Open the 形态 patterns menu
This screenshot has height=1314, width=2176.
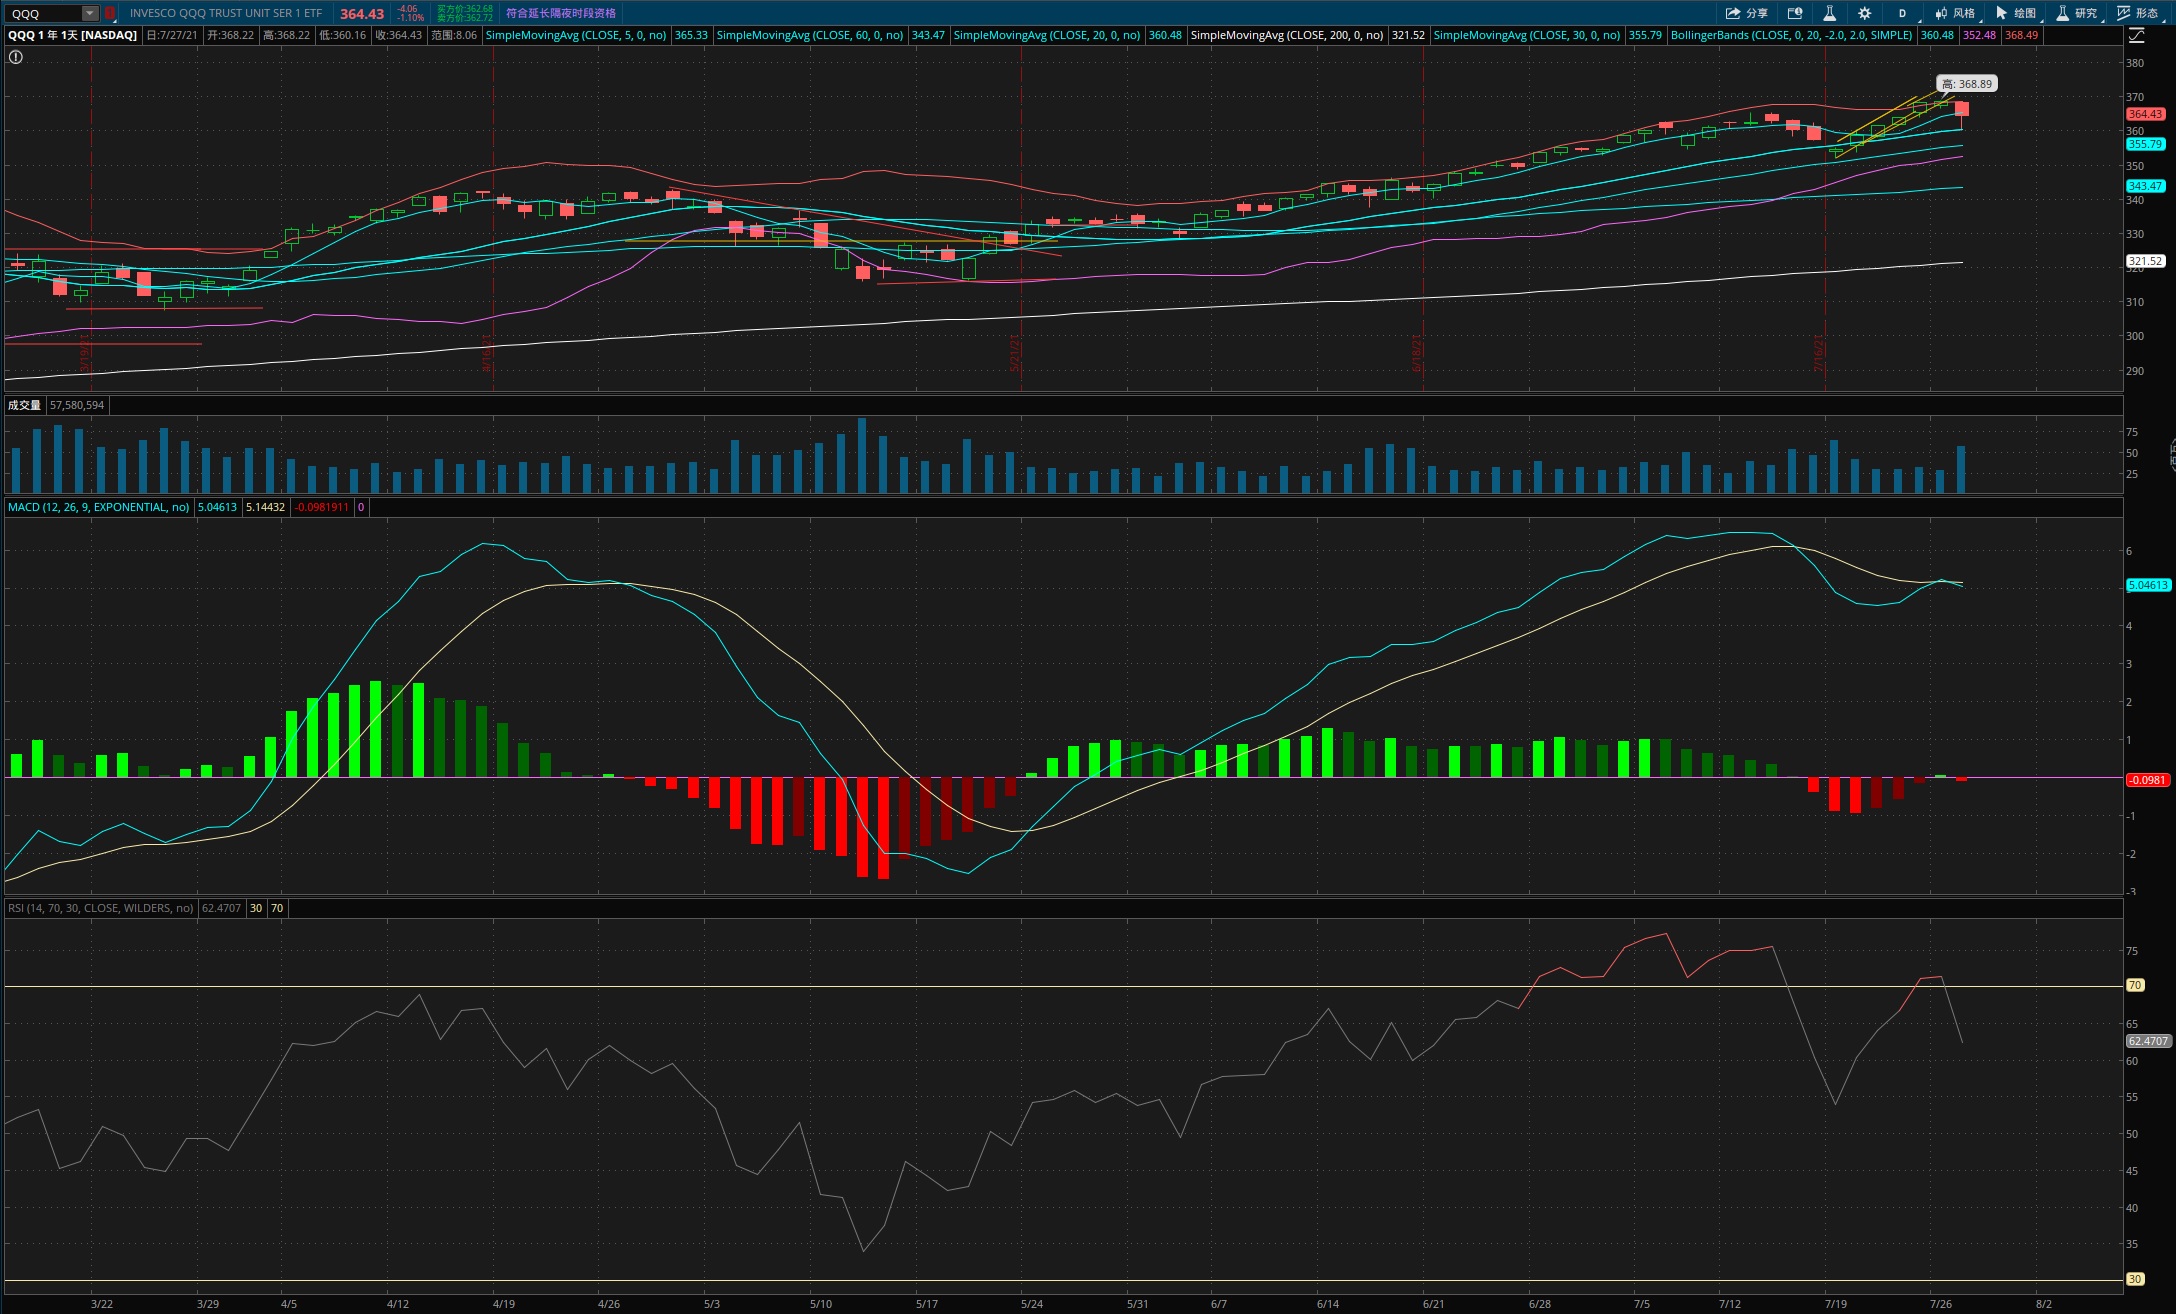click(2138, 13)
